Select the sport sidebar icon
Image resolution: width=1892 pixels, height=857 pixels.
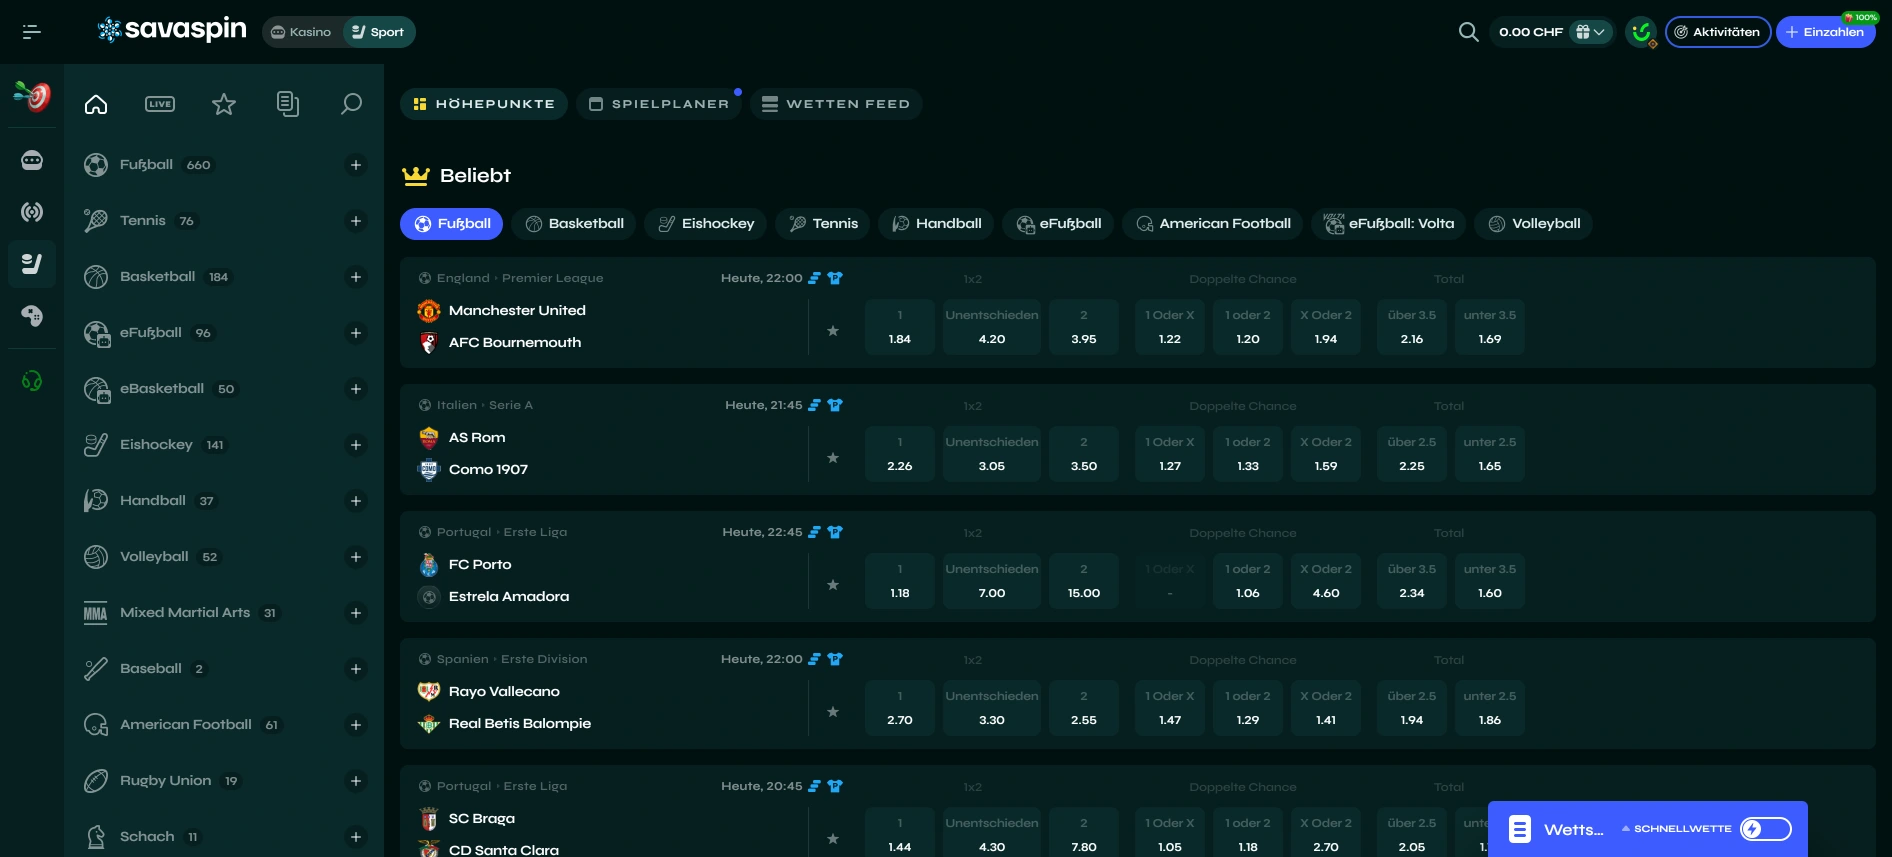[32, 264]
